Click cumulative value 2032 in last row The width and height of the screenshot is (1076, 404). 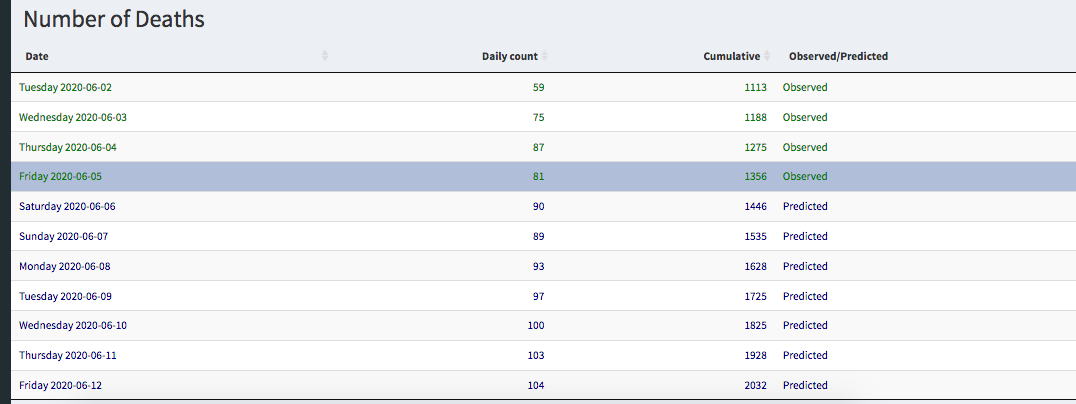point(755,385)
